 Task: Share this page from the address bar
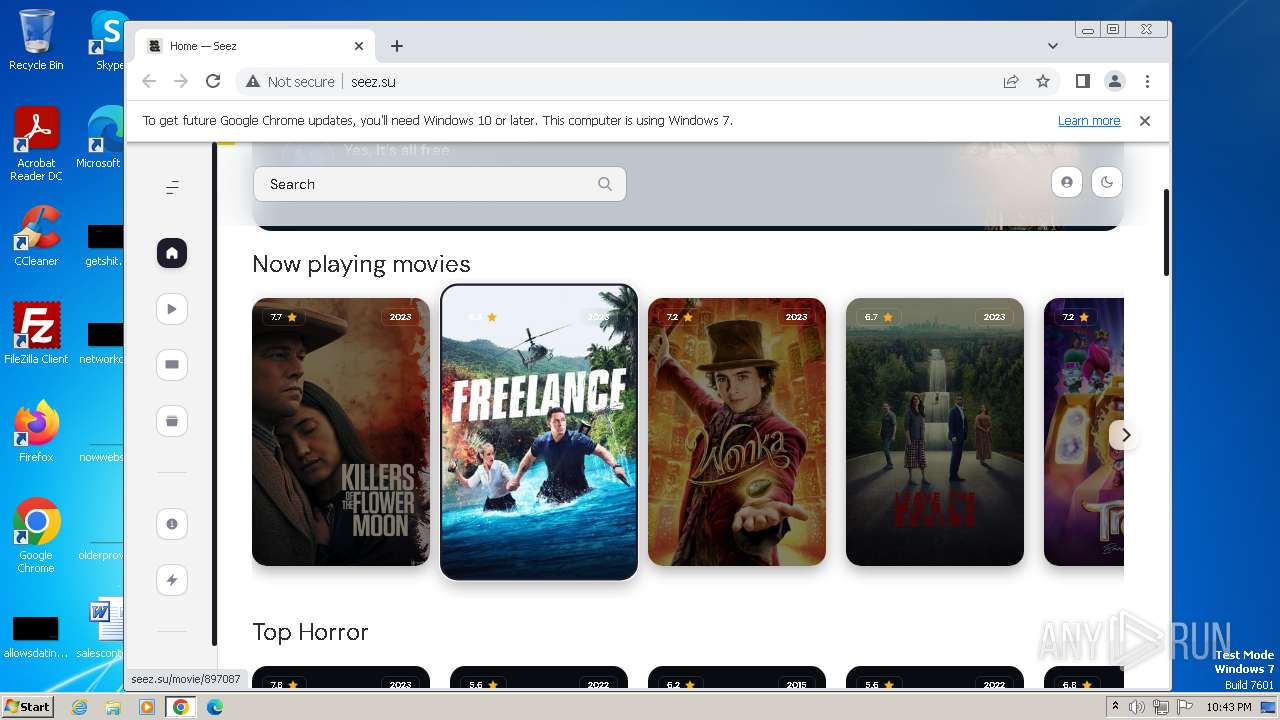(x=1011, y=82)
